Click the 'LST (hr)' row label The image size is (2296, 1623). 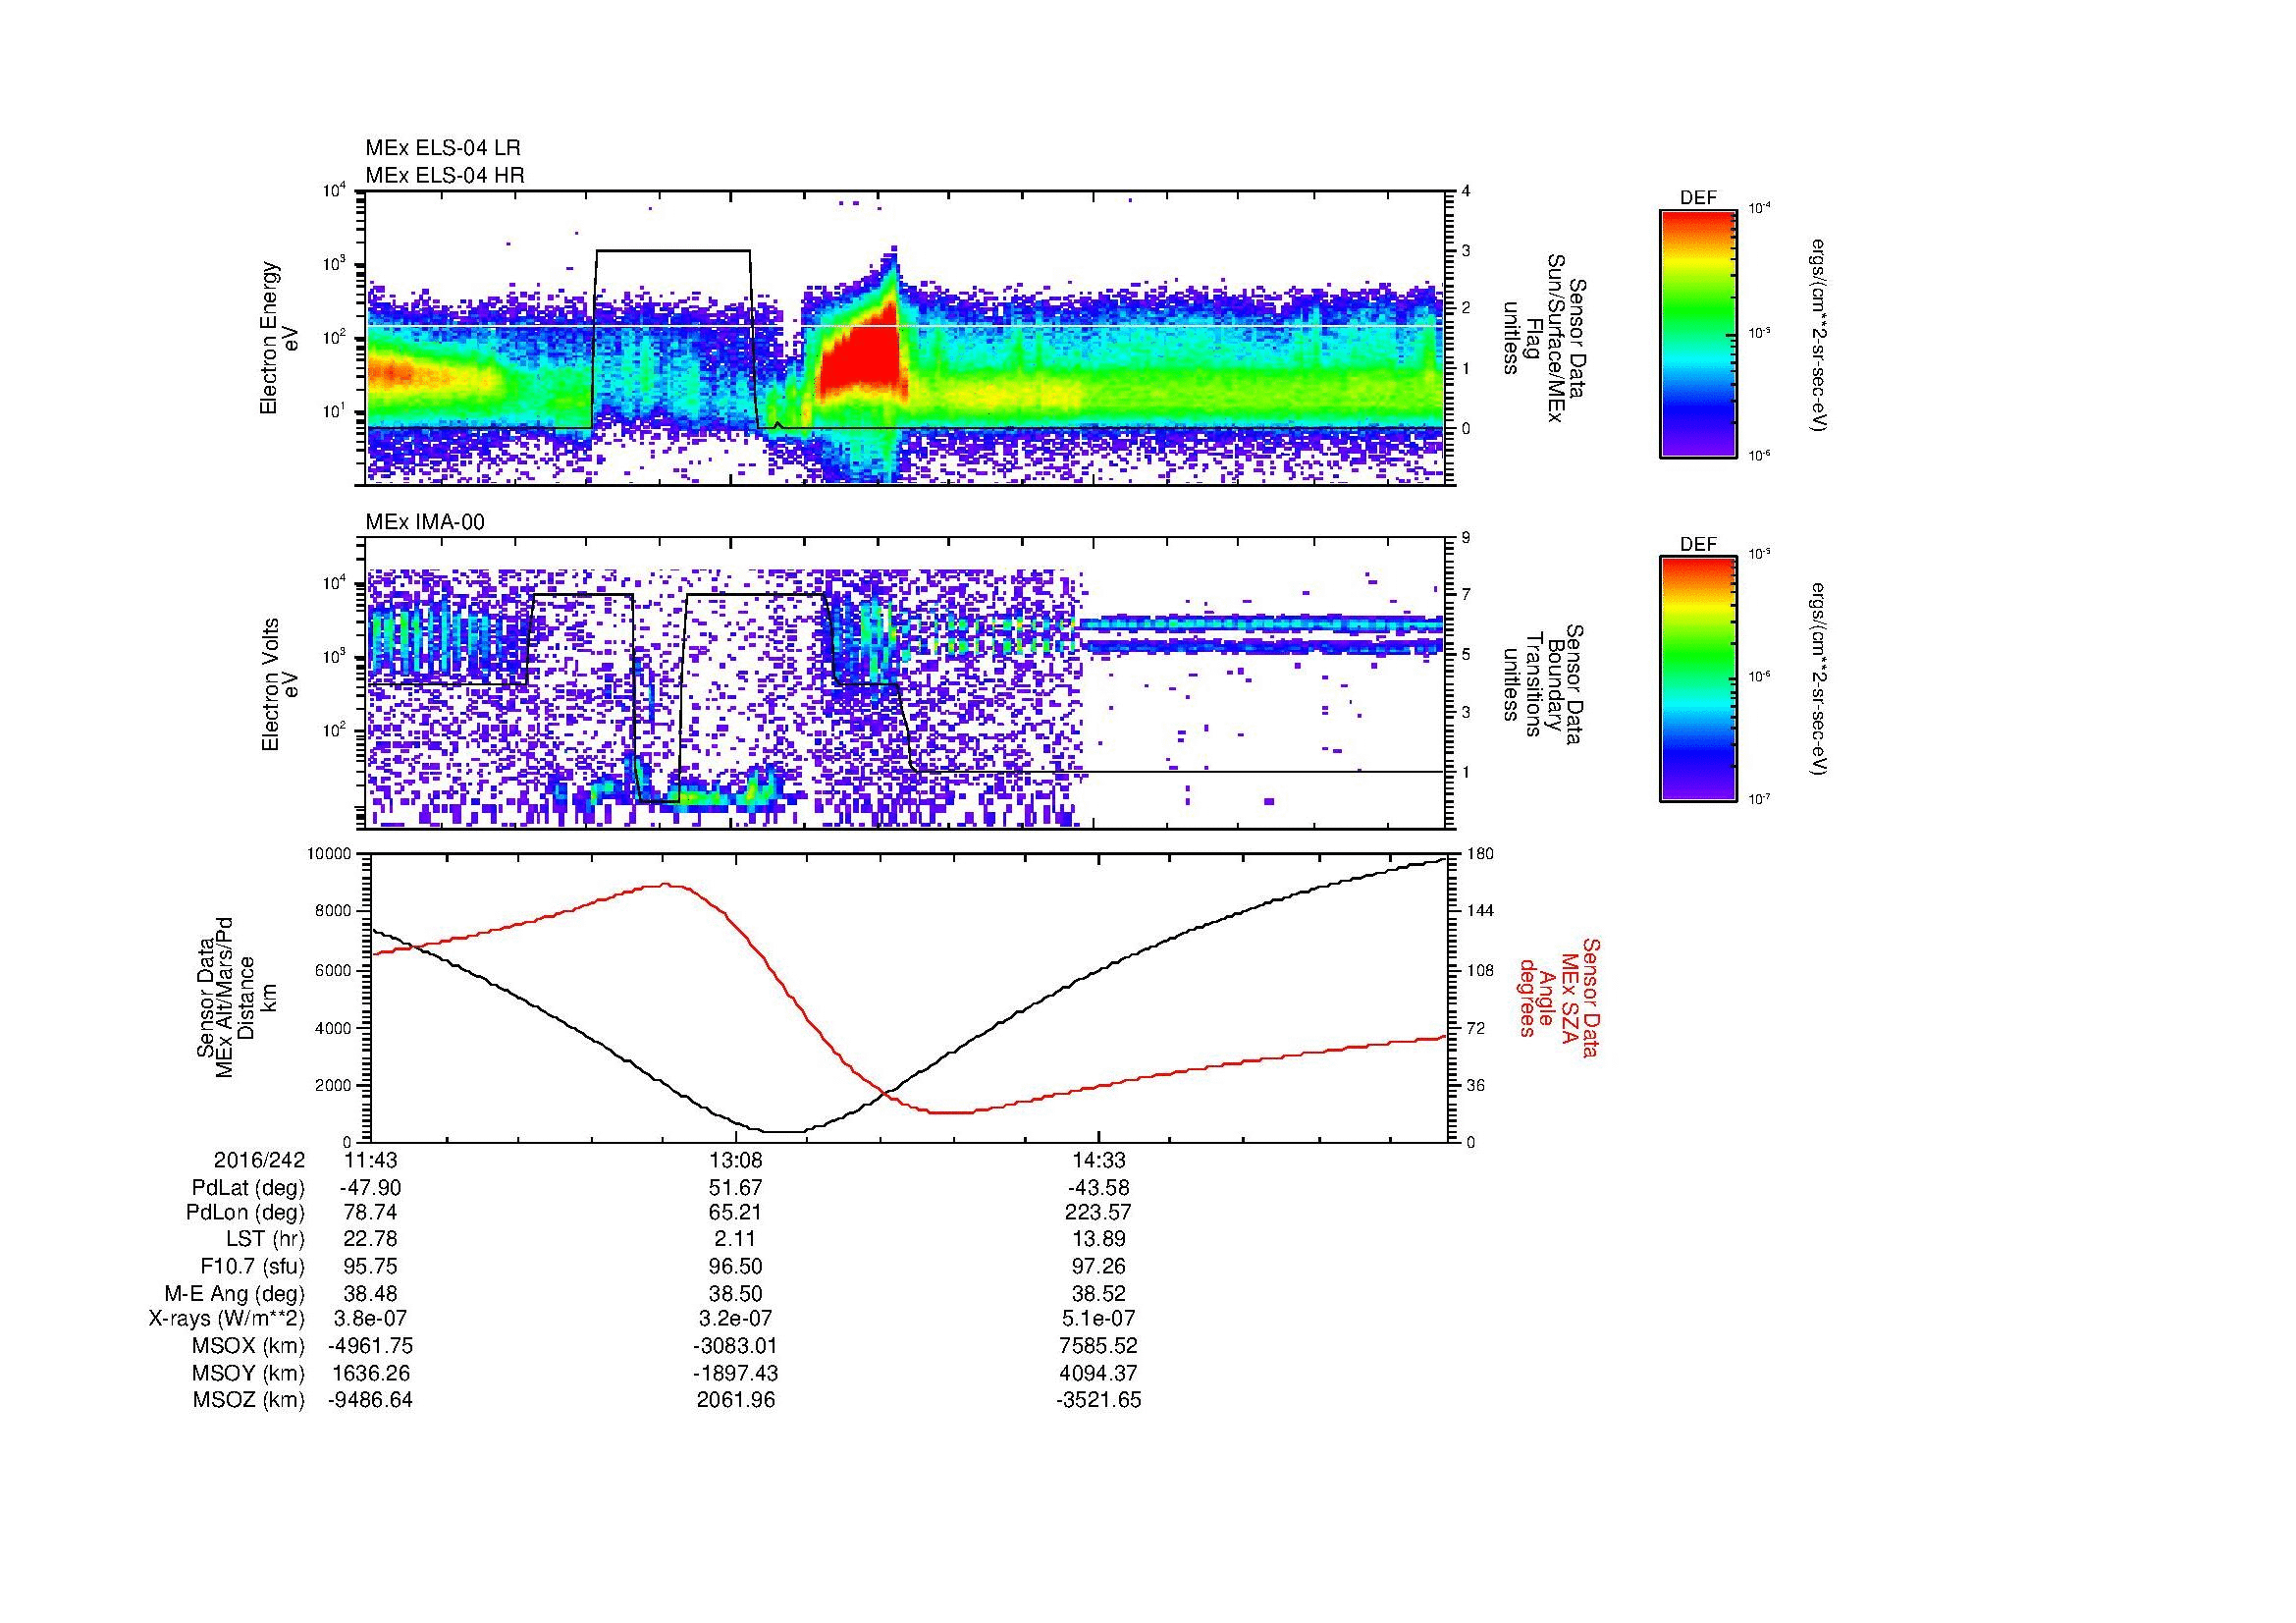pos(265,1239)
